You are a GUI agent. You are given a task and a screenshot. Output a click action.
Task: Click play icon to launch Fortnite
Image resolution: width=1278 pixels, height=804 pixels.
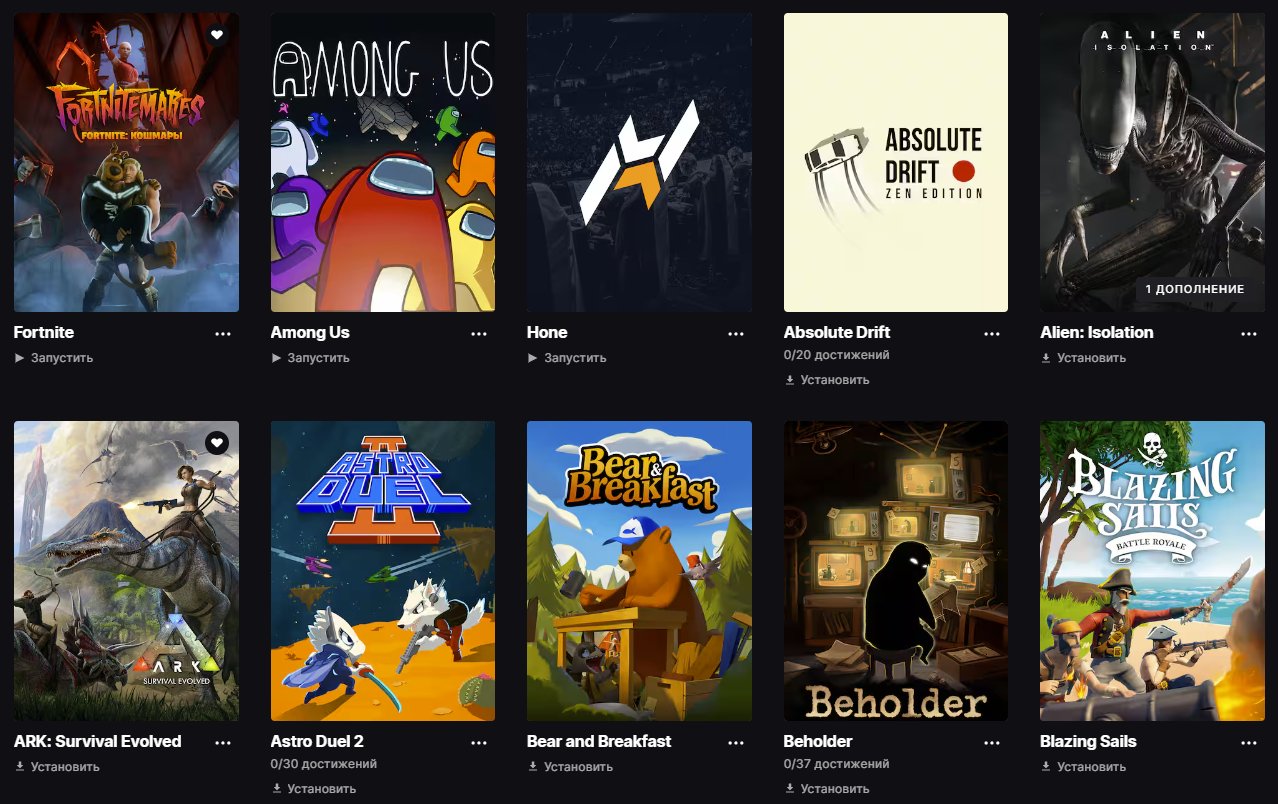pos(19,358)
